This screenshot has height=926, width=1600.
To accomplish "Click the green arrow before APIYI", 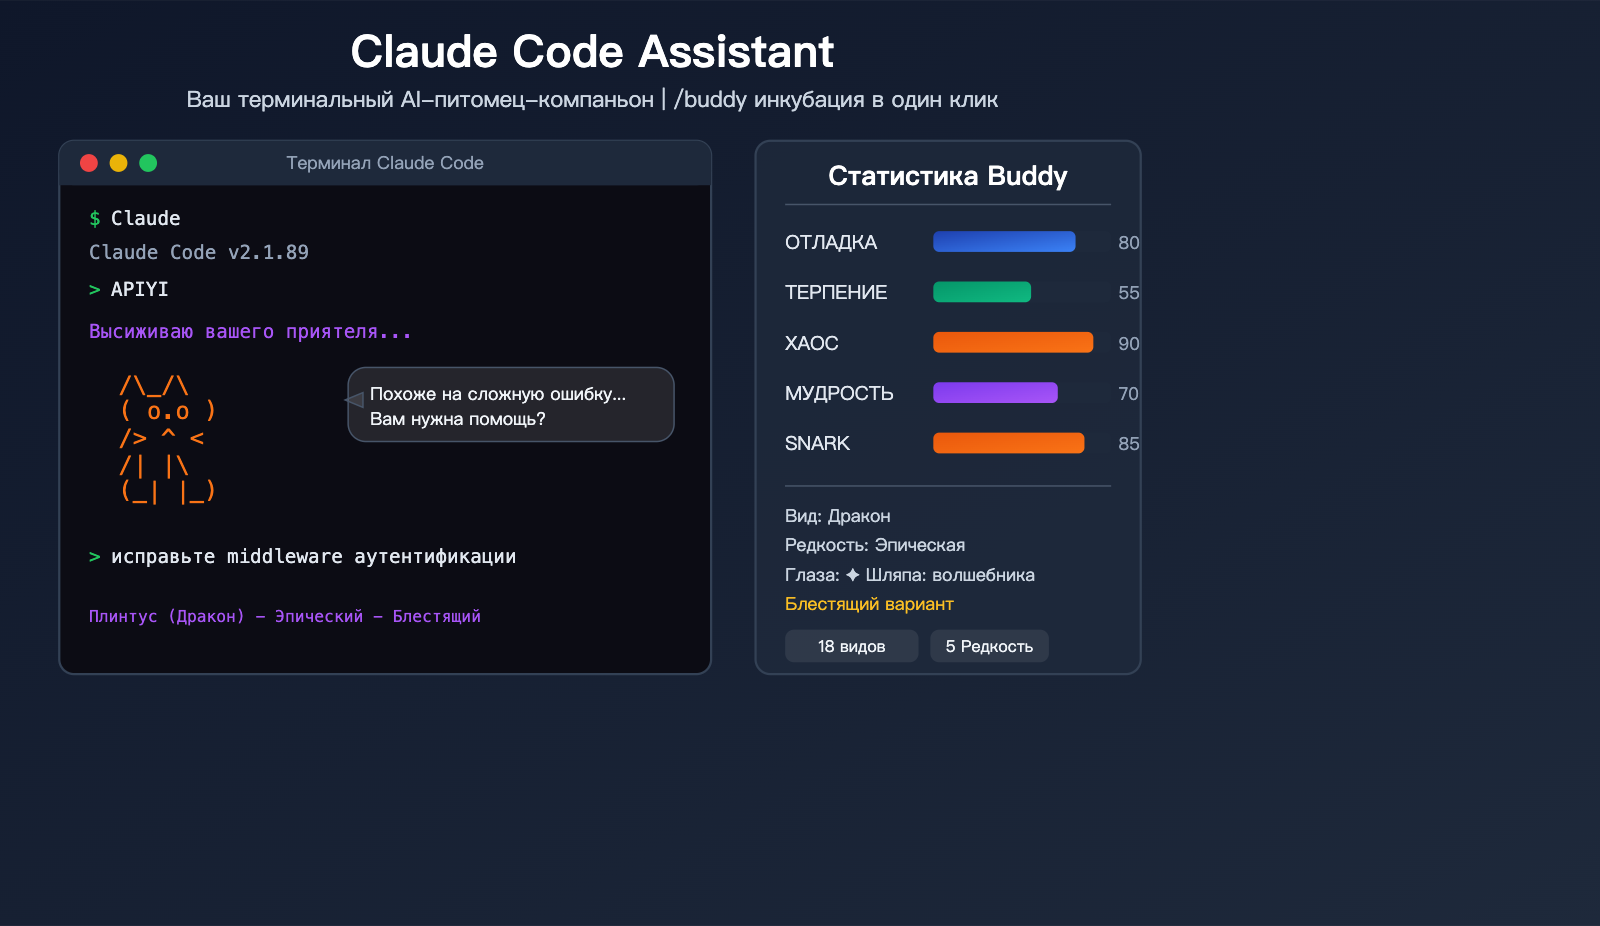I will click(94, 289).
